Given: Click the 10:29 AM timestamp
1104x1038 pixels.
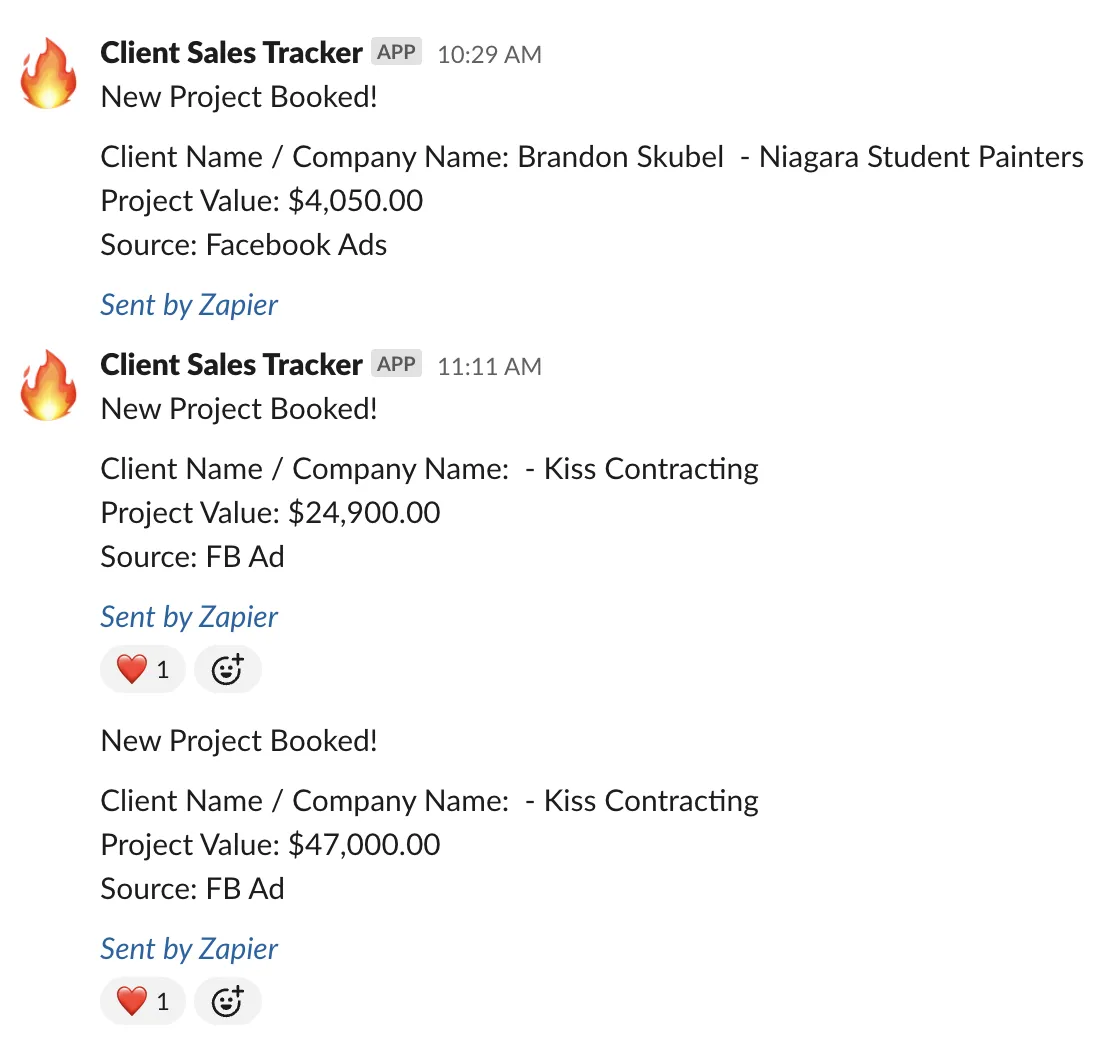Looking at the screenshot, I should tap(489, 54).
